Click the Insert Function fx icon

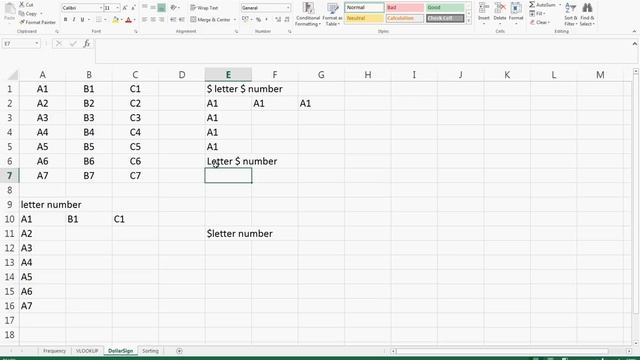pyautogui.click(x=87, y=43)
